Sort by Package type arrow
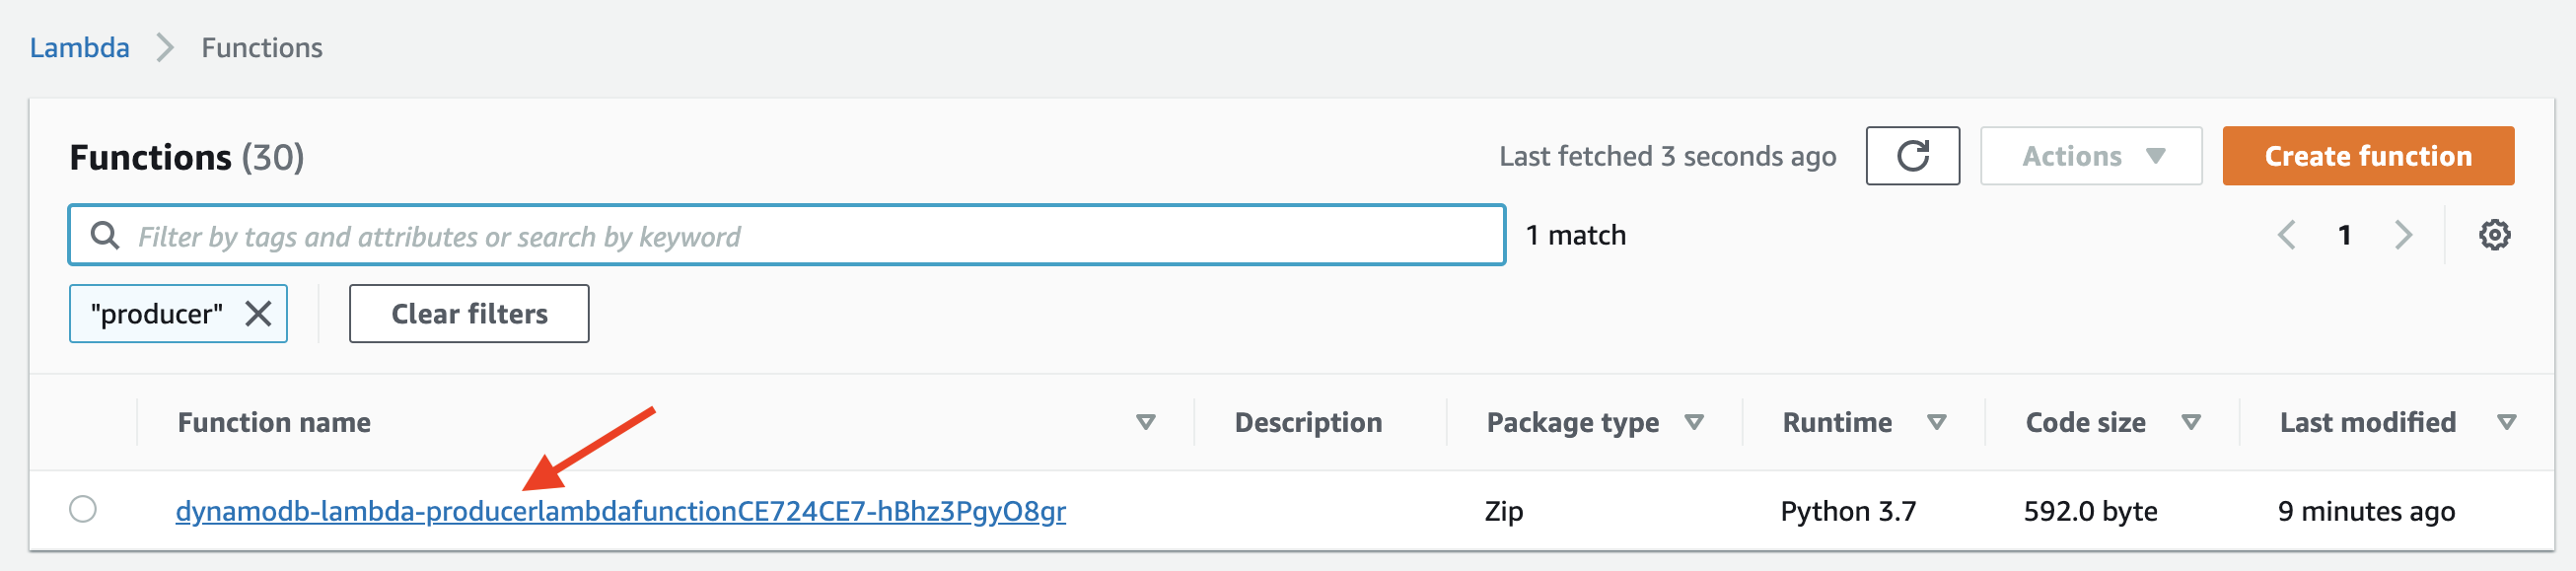Viewport: 2576px width, 571px height. point(1694,423)
